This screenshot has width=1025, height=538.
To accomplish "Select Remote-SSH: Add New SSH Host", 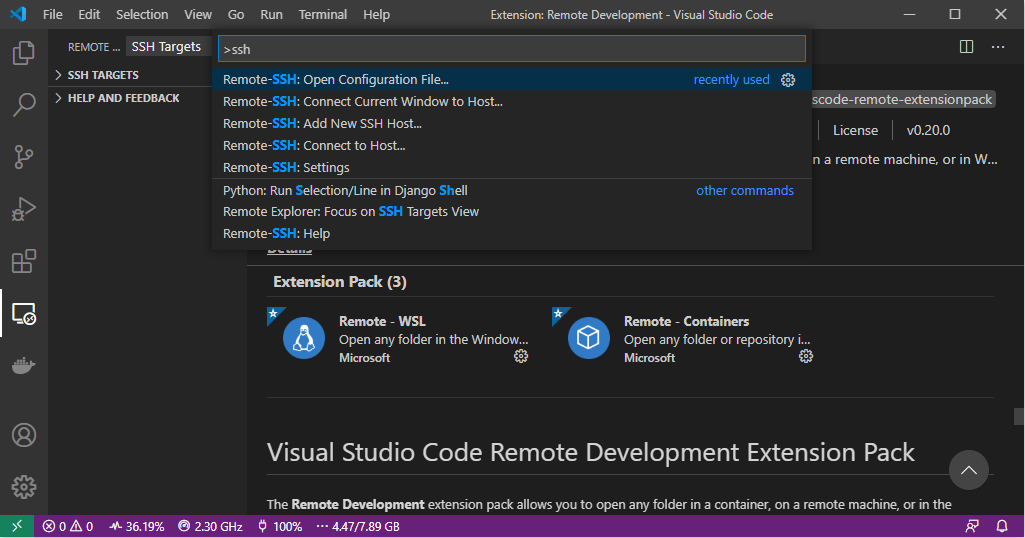I will coord(511,124).
